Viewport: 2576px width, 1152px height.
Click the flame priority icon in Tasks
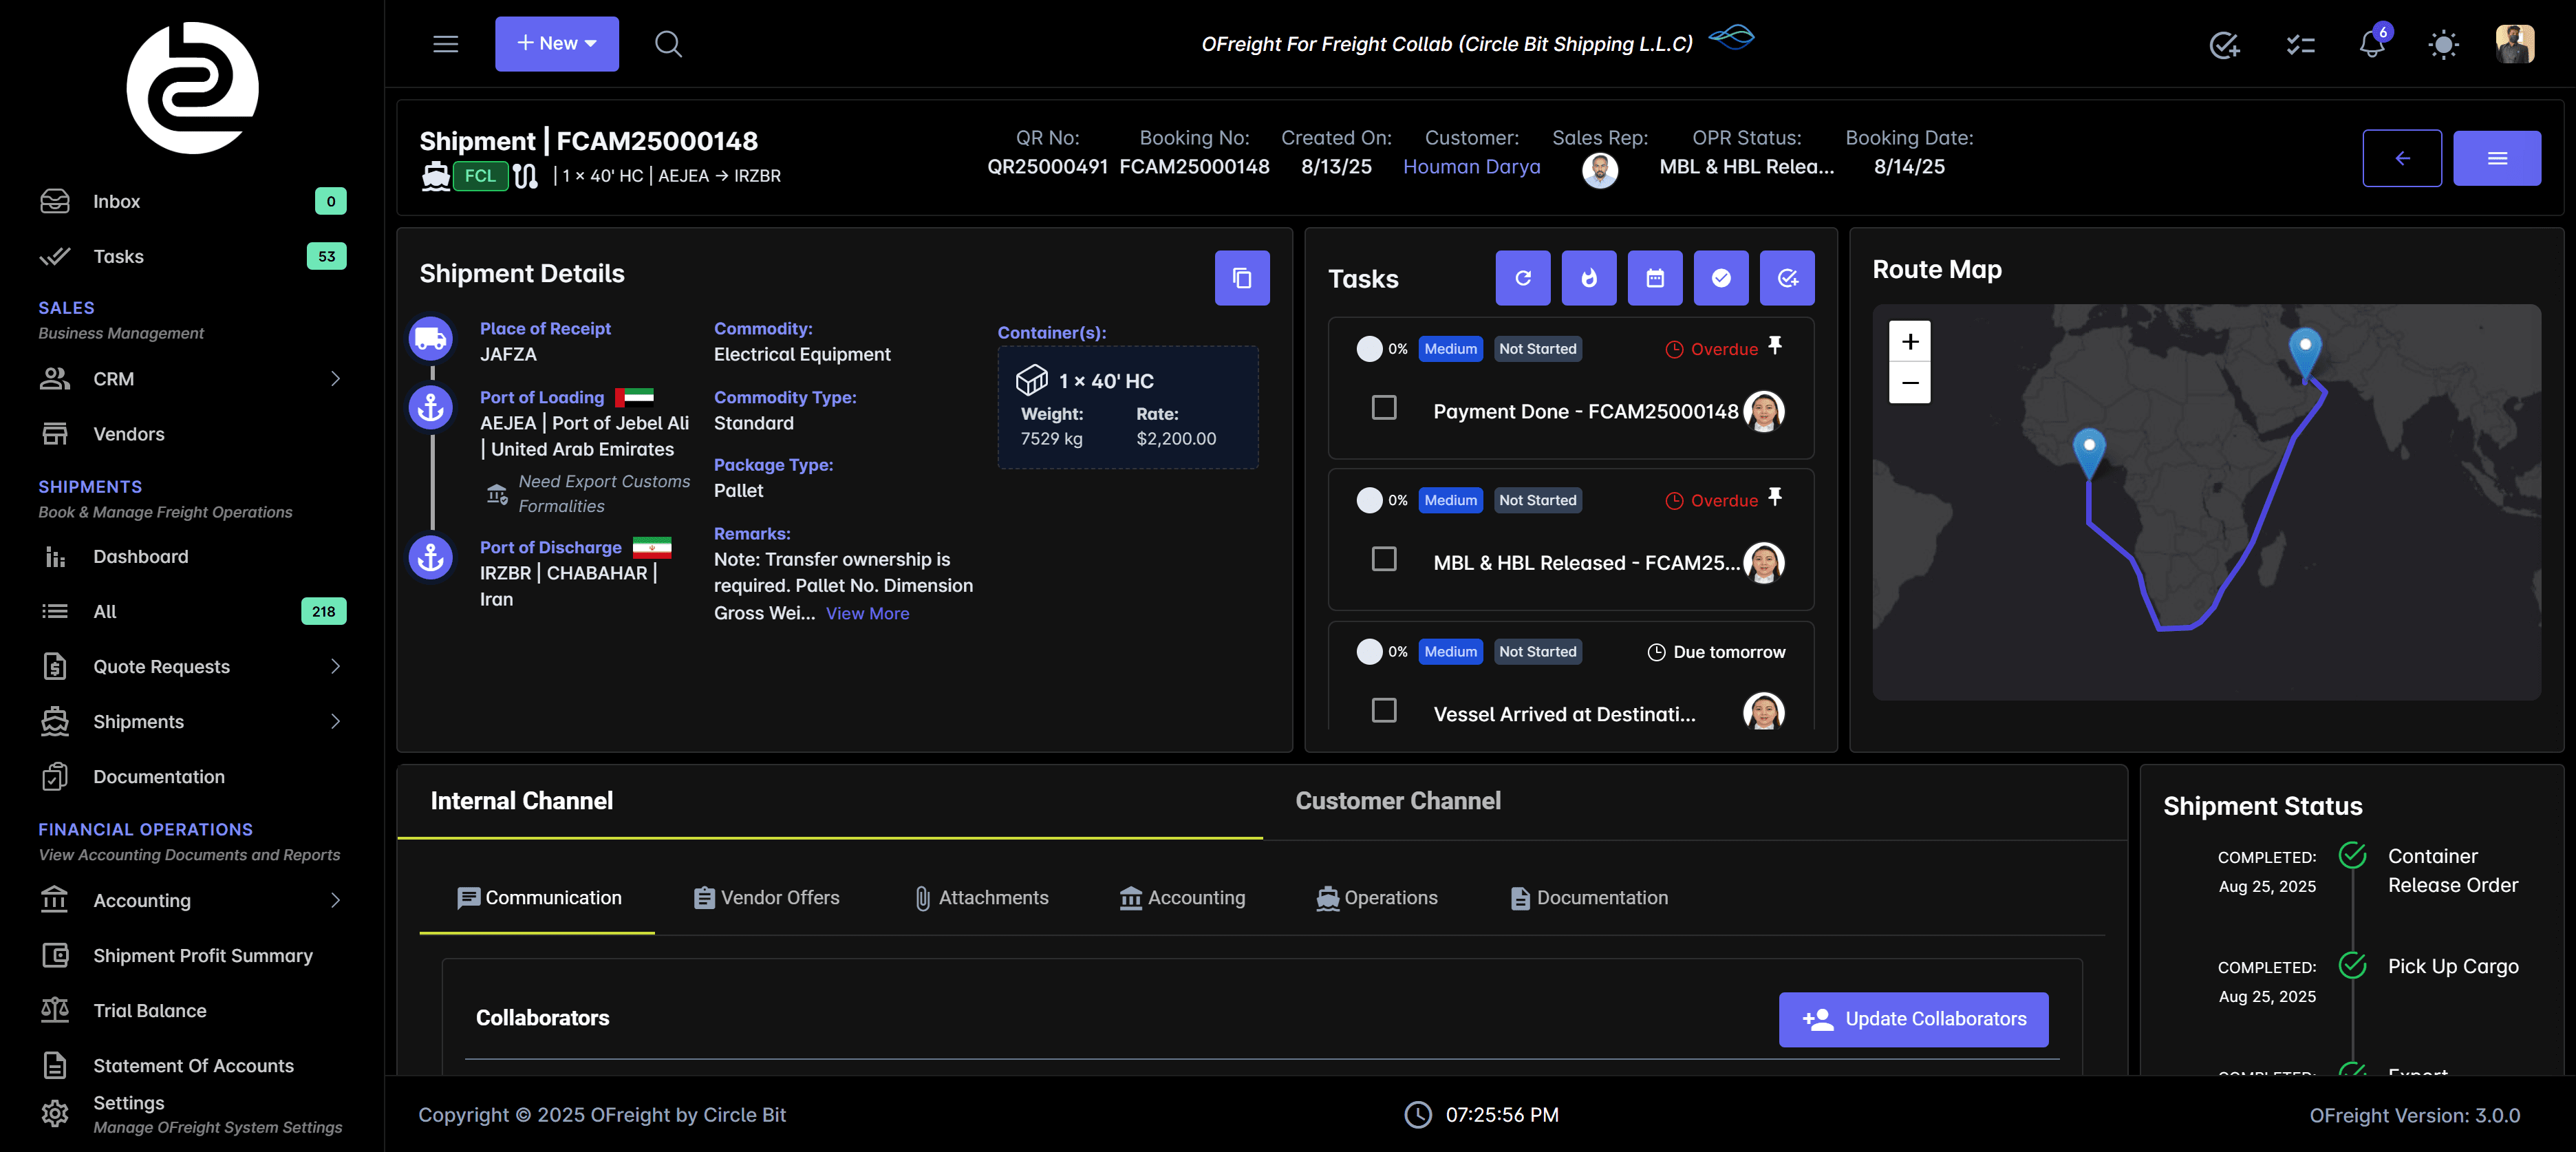pos(1588,278)
